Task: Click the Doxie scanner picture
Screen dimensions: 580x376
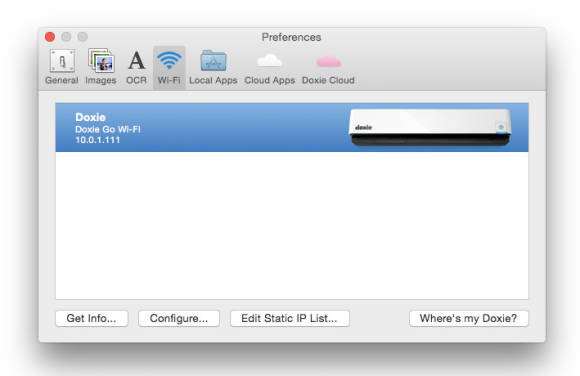Action: [430, 127]
